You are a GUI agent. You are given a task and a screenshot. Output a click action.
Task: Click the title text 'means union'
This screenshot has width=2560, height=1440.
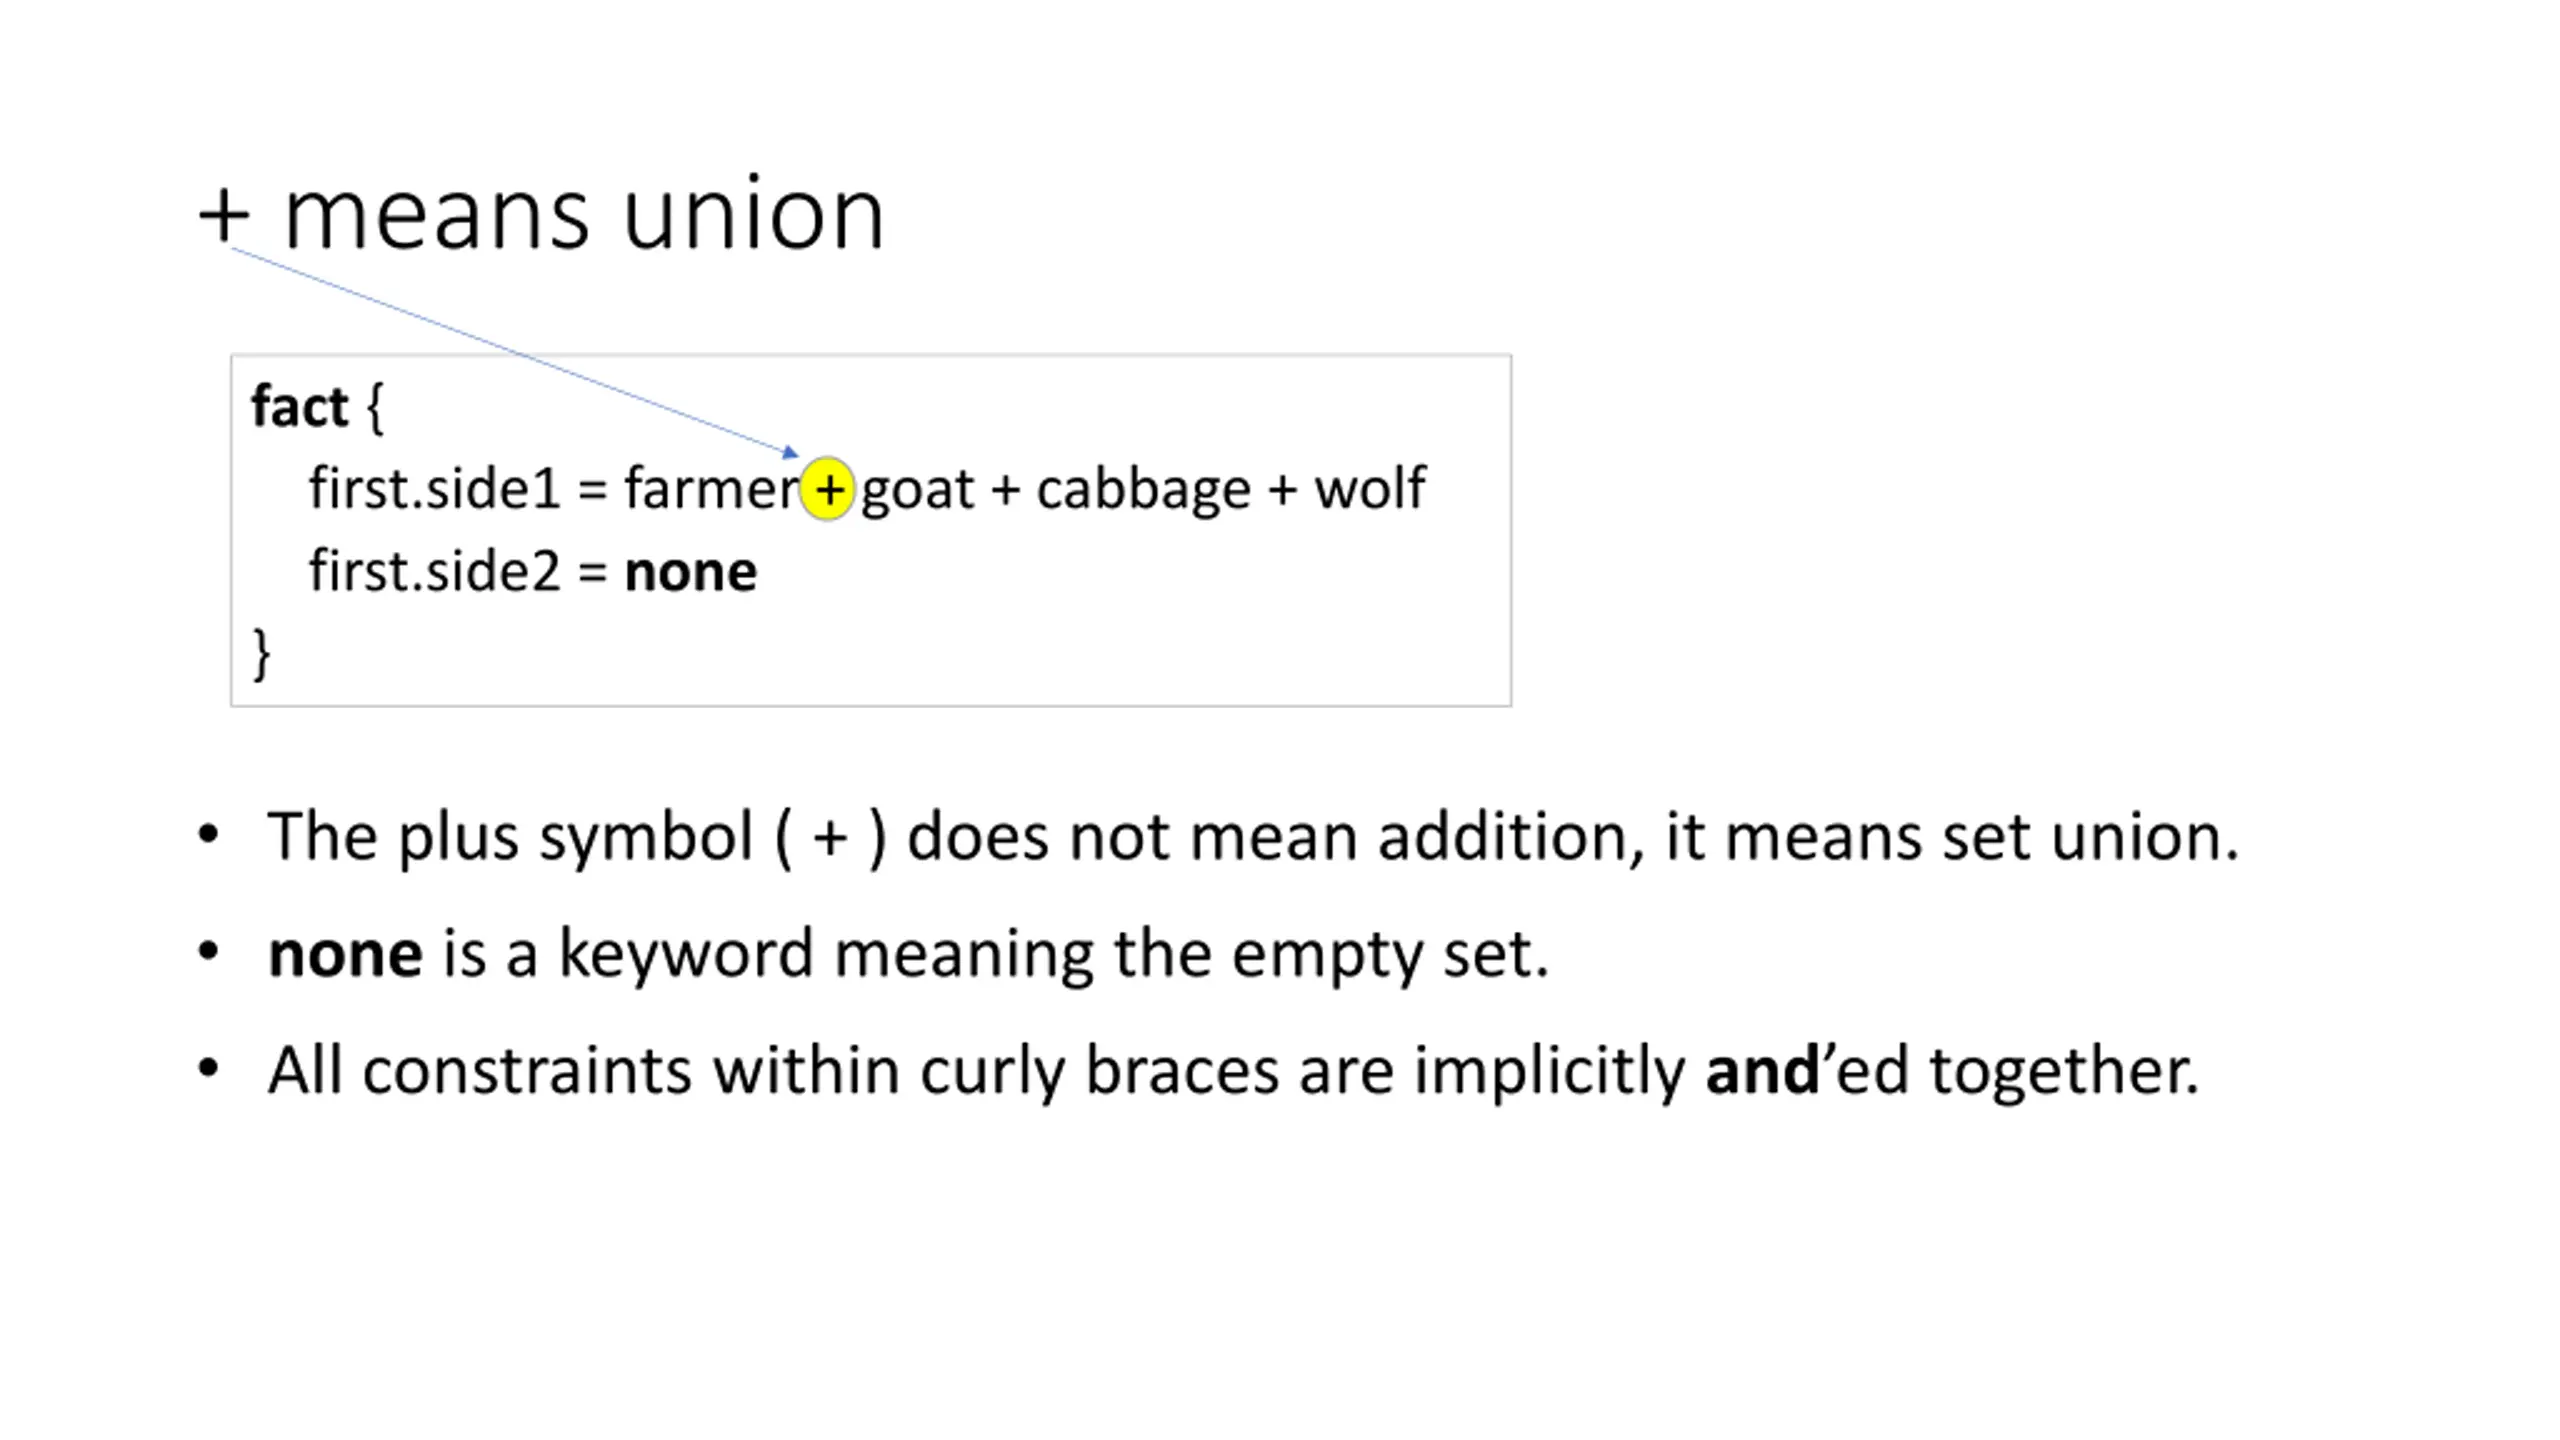tap(584, 215)
